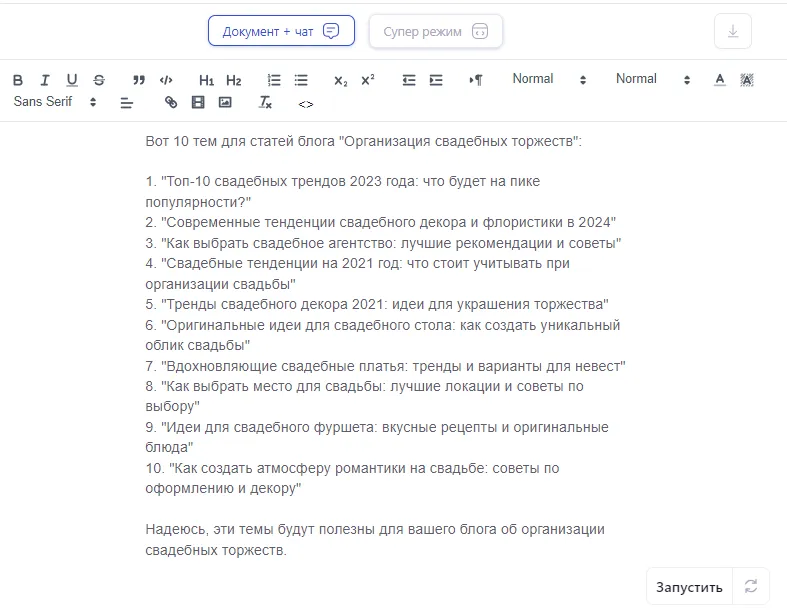Click topic 2 "Современные тенденции свадебного декора"
Viewport: 787px width, 616px height.
(380, 222)
